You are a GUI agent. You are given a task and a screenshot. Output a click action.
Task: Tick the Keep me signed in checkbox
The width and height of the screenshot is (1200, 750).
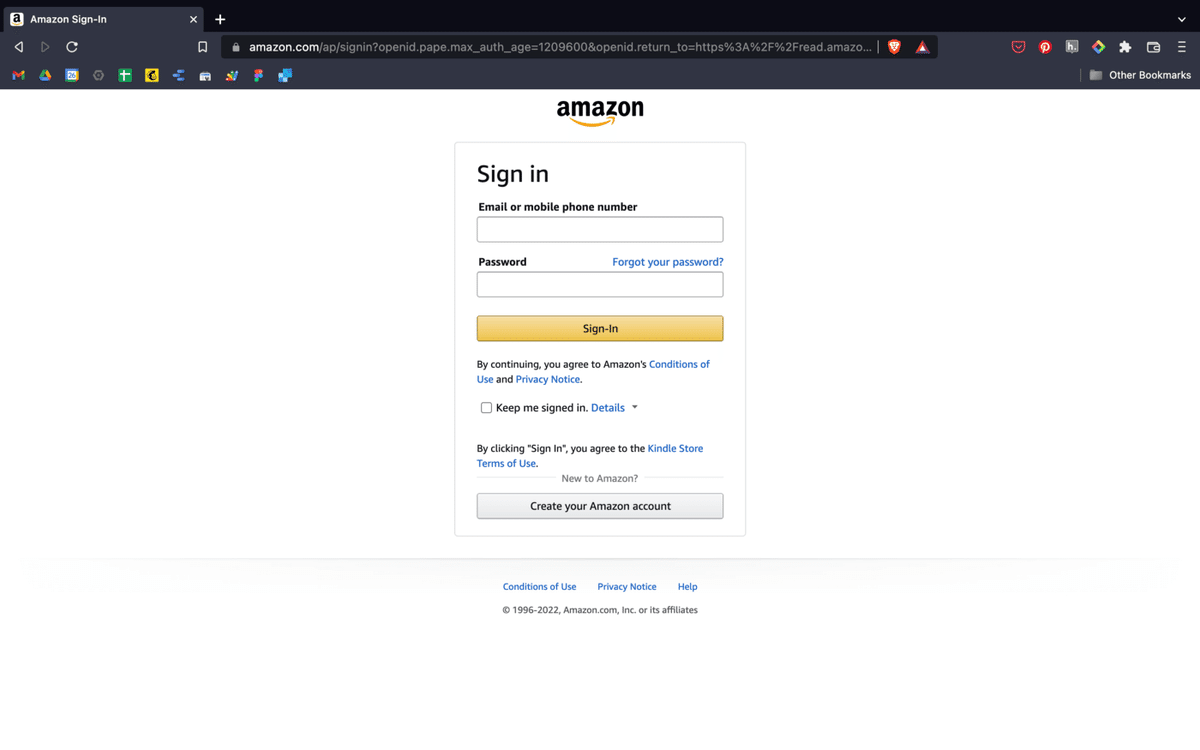pos(486,408)
